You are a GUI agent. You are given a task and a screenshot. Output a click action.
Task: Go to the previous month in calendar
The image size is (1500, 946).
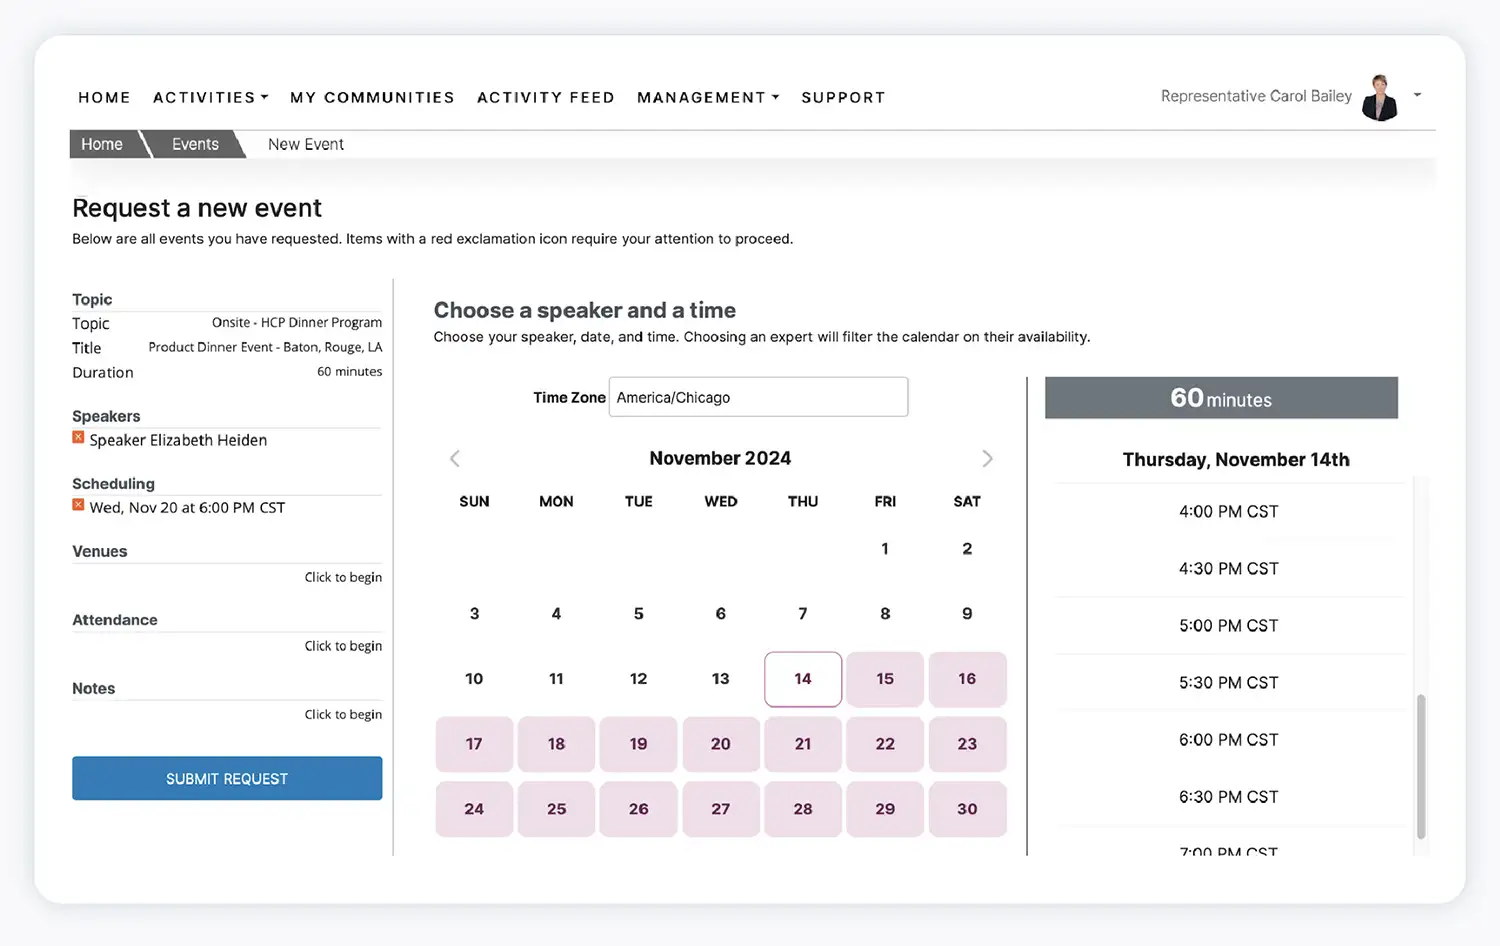coord(455,459)
